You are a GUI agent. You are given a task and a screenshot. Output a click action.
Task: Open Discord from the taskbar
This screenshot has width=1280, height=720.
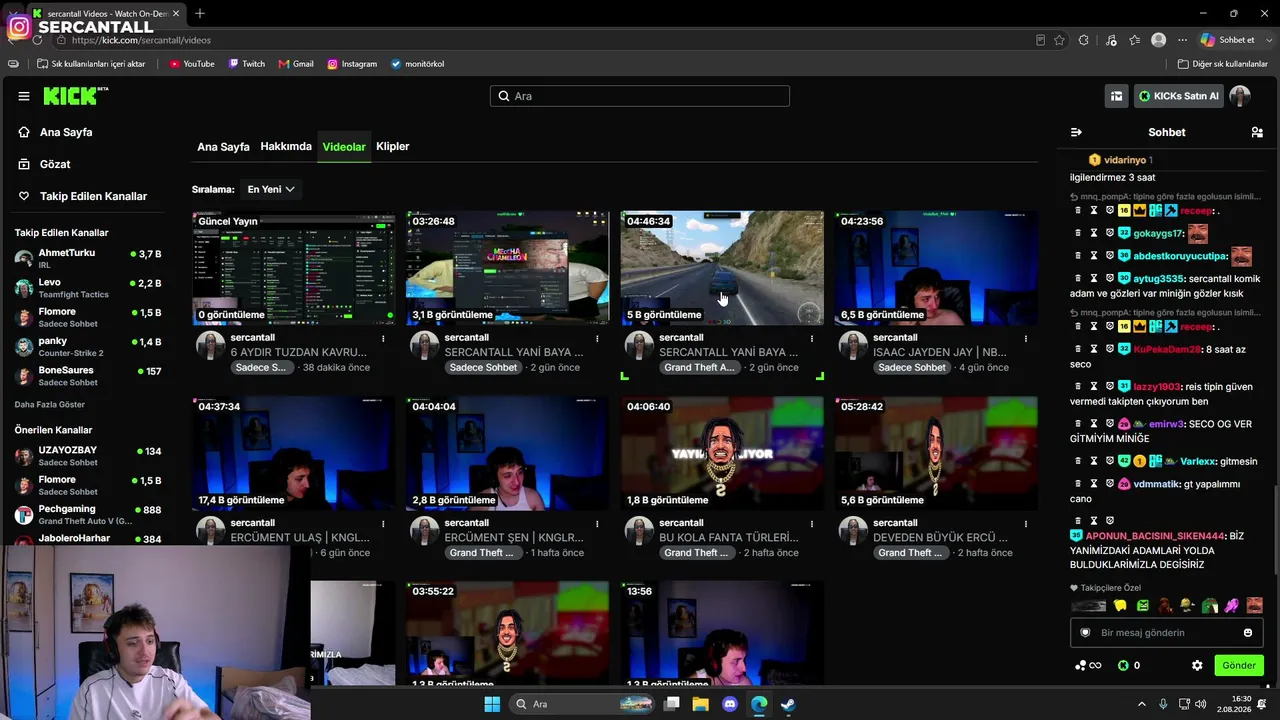(730, 704)
